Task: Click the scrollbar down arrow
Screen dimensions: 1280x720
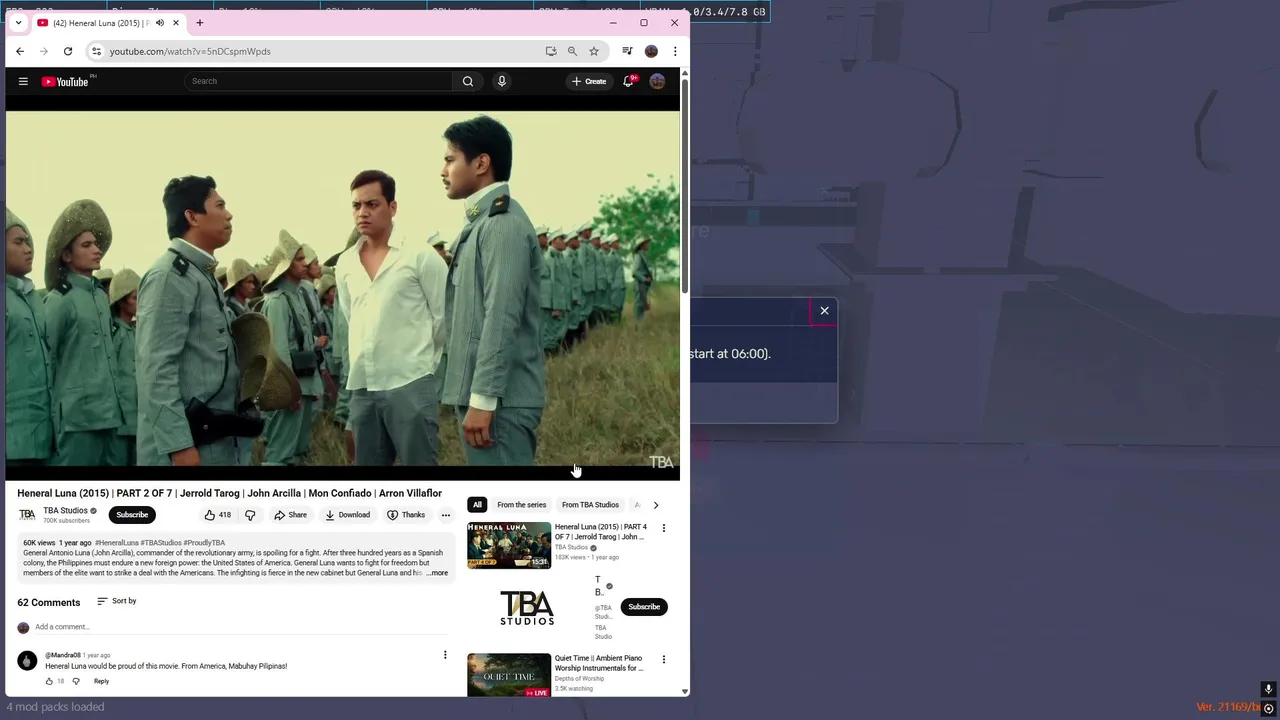Action: [685, 691]
